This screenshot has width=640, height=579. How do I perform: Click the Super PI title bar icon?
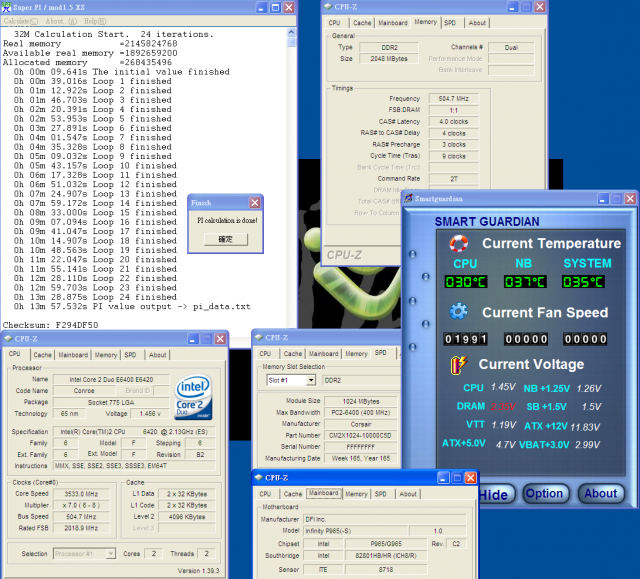point(7,7)
